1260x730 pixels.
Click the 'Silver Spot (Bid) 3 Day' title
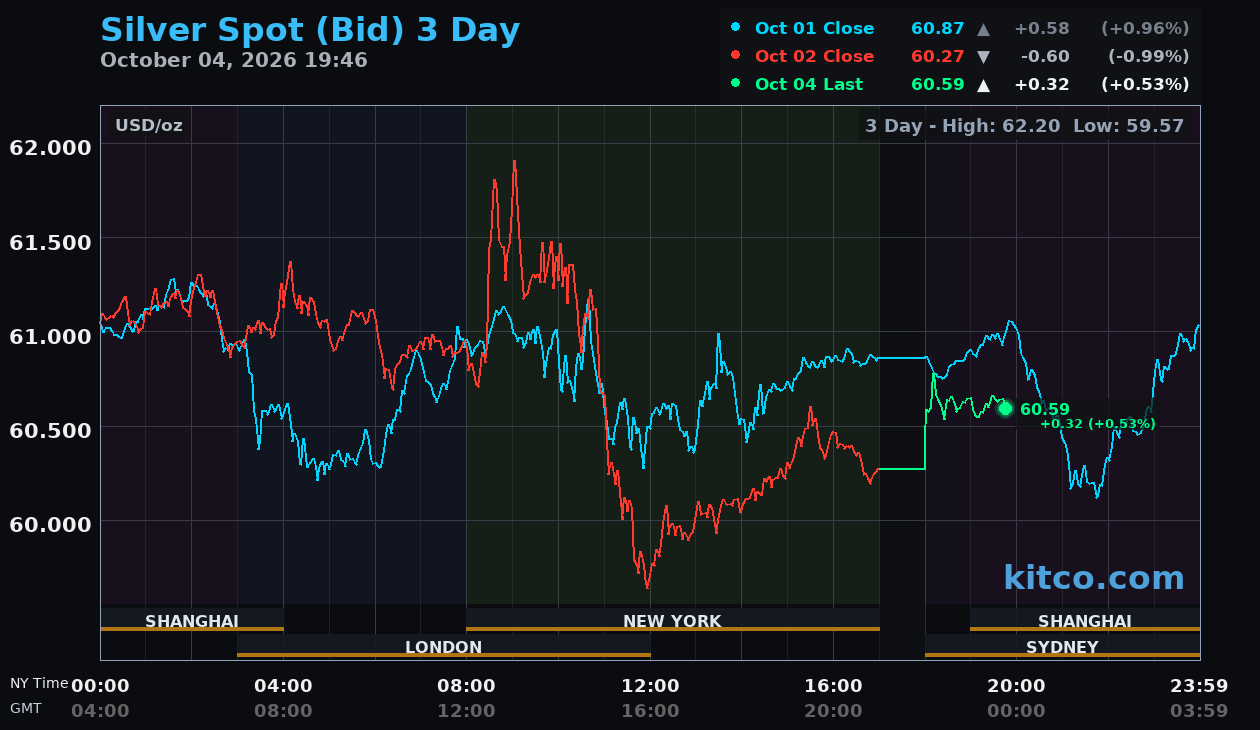(x=310, y=30)
